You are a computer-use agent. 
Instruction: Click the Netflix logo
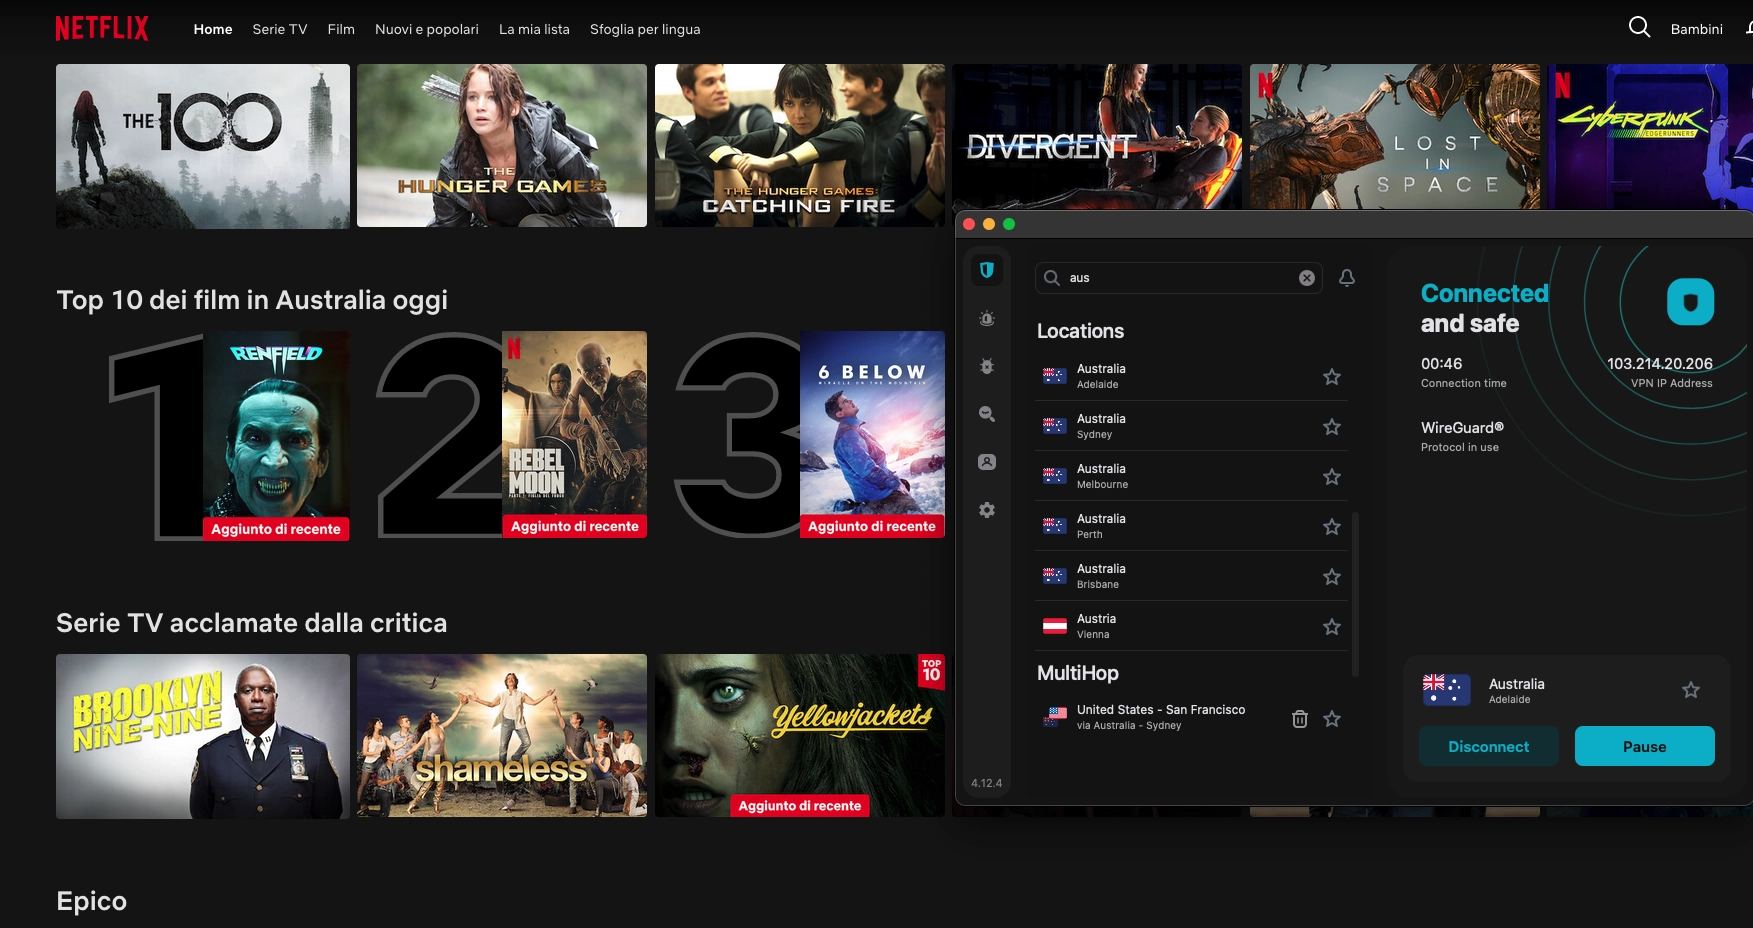102,28
